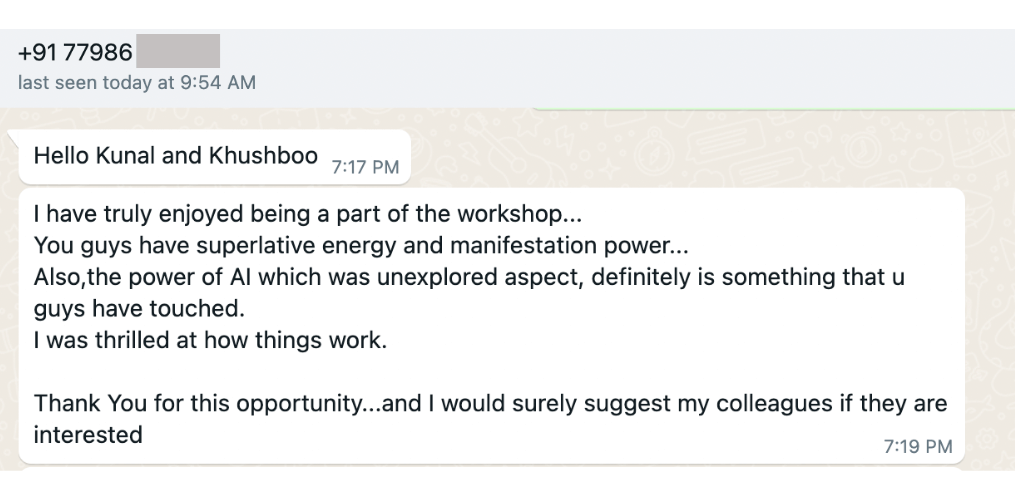The width and height of the screenshot is (1015, 500).
Task: Click the "Thank You for this opportunity" line
Action: tap(490, 404)
